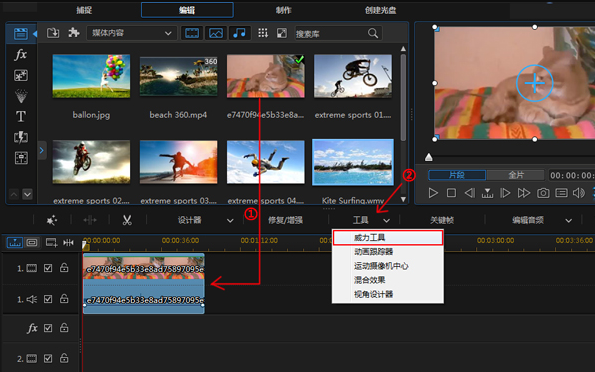Image resolution: width=595 pixels, height=372 pixels.
Task: Click the next frame button
Action: coord(505,193)
